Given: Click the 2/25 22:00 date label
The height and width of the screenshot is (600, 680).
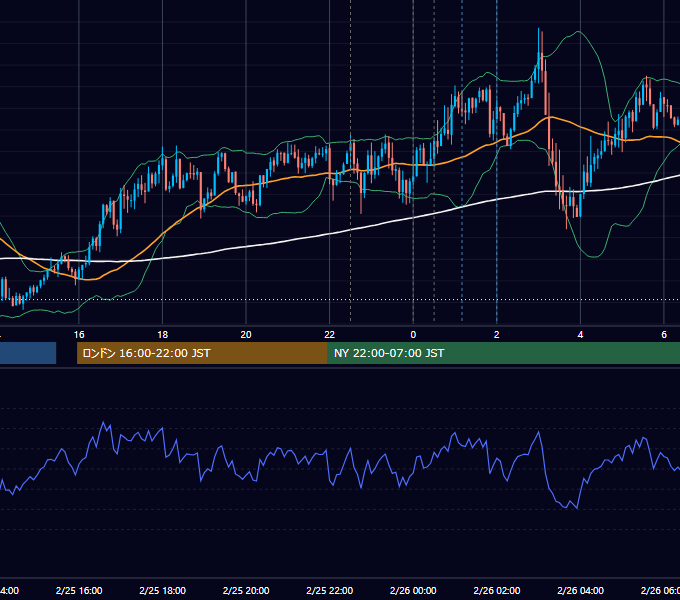Looking at the screenshot, I should click(330, 590).
